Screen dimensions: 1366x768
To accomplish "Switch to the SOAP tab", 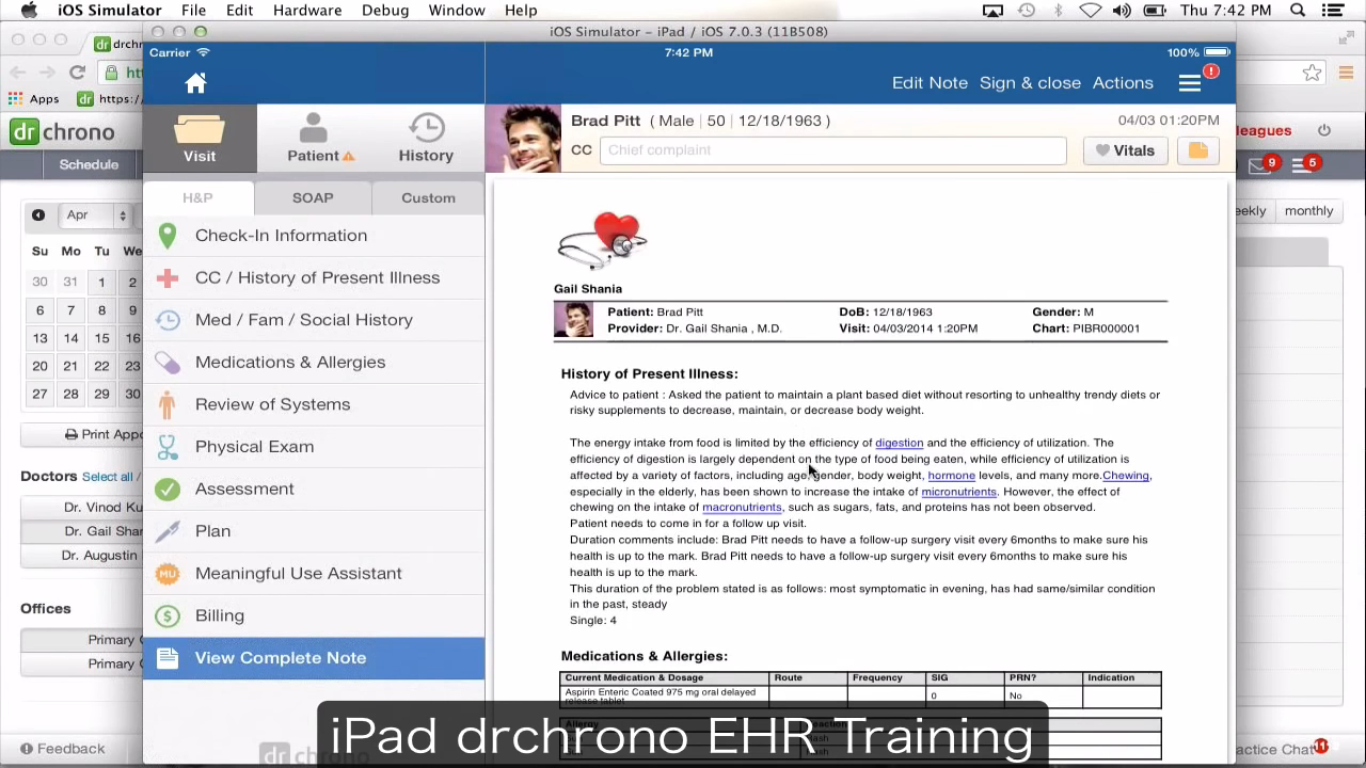I will (x=313, y=198).
